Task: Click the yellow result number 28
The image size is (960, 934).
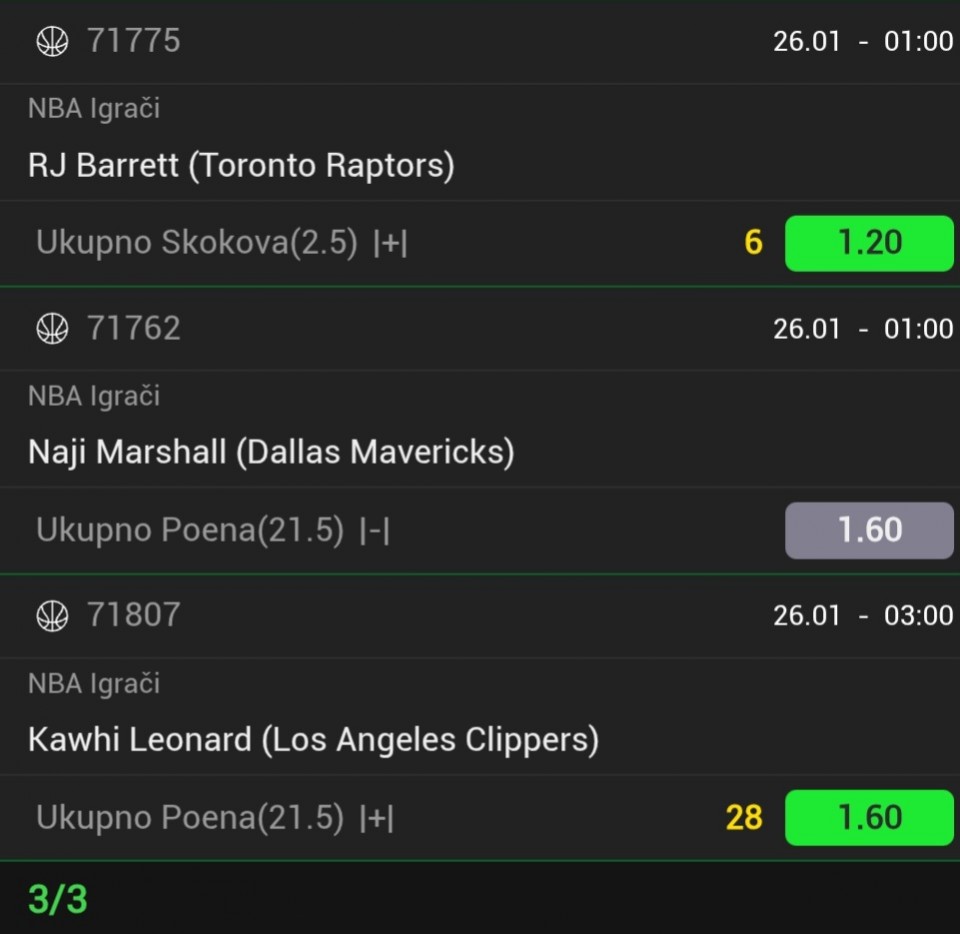Action: 744,818
